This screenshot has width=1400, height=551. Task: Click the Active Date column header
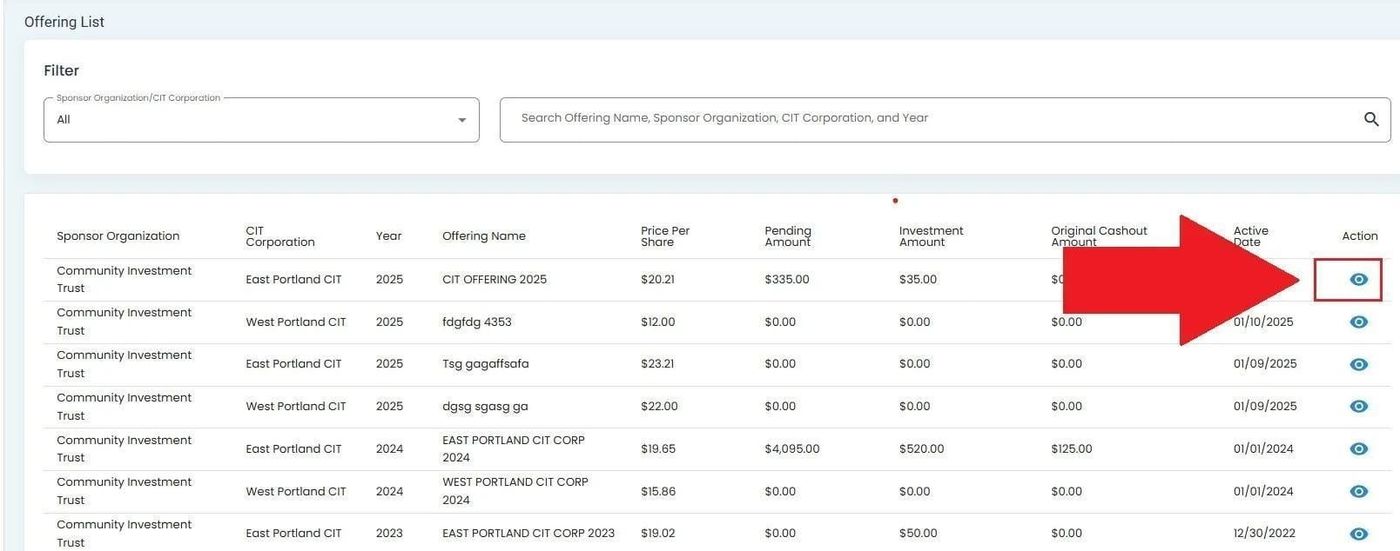[x=1250, y=236]
